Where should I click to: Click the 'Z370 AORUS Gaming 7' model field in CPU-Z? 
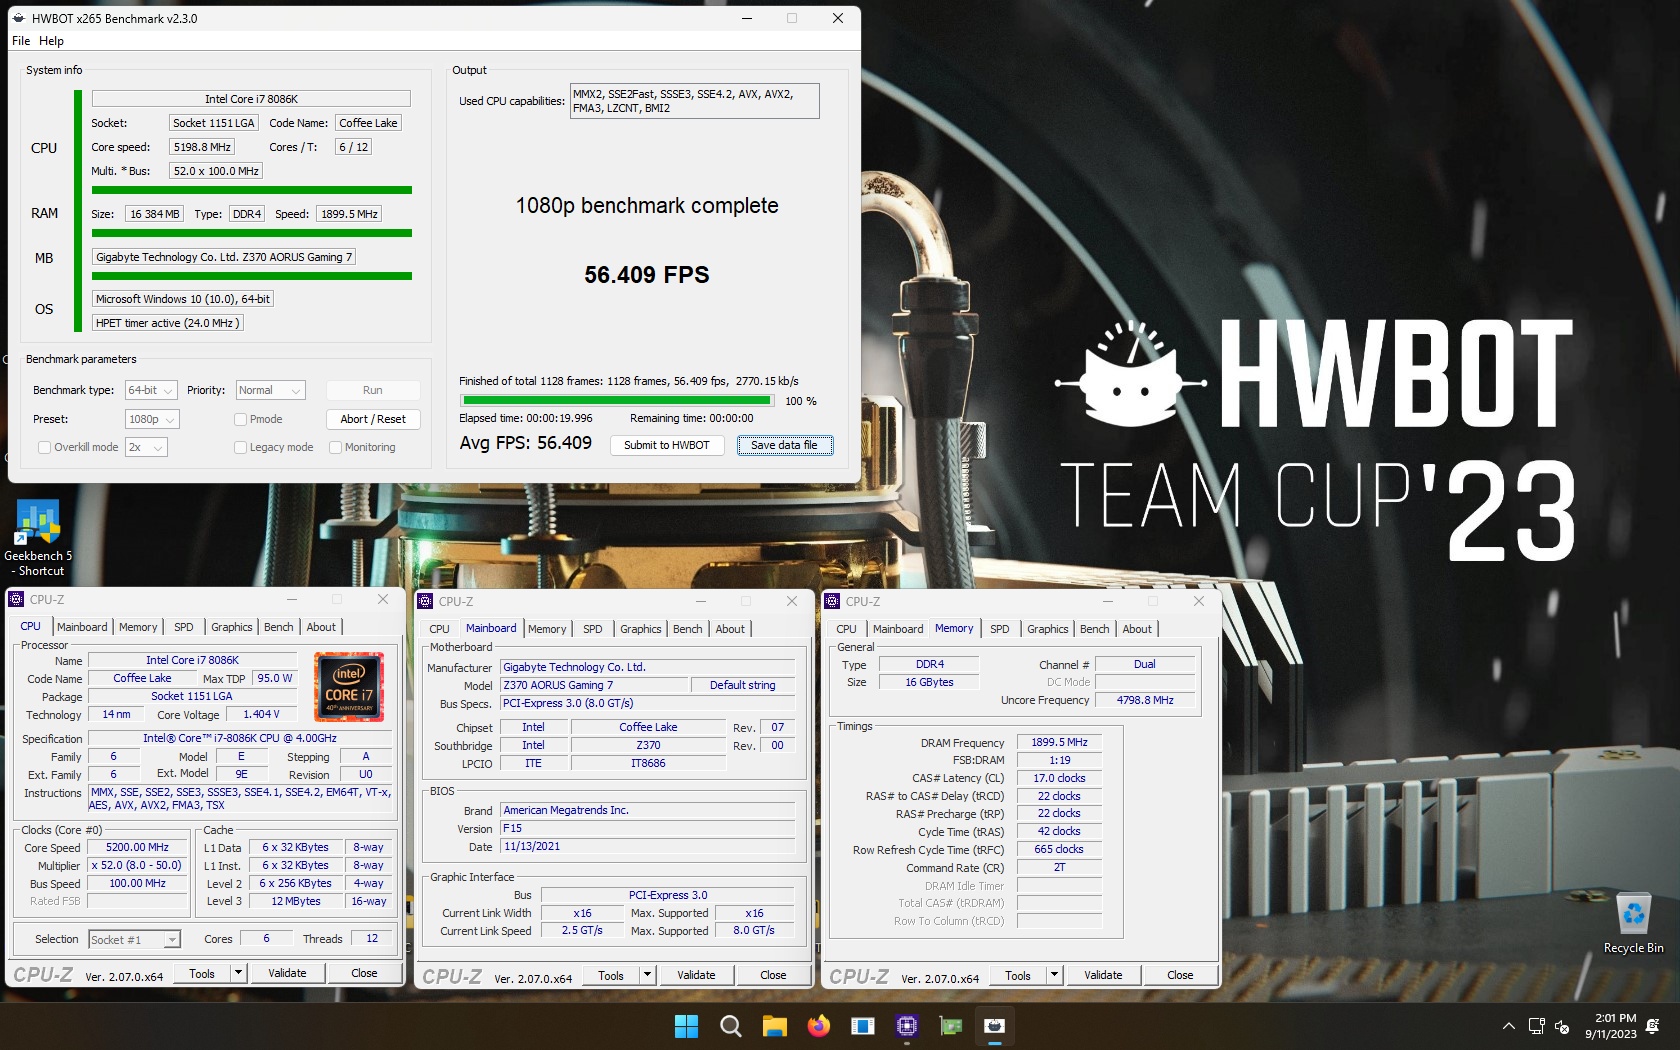594,685
